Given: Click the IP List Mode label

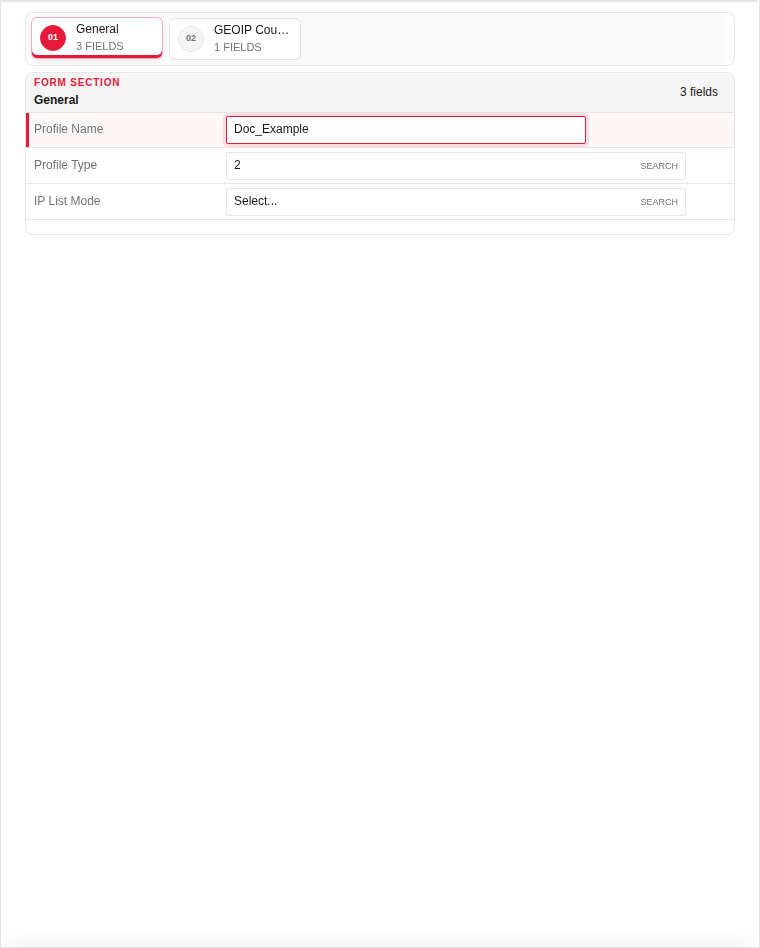Looking at the screenshot, I should click(67, 201).
